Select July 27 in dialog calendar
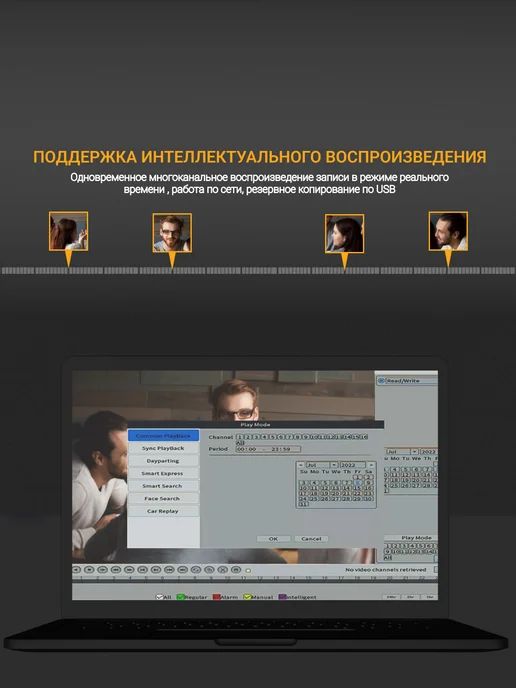The height and width of the screenshot is (688, 516). point(336,499)
